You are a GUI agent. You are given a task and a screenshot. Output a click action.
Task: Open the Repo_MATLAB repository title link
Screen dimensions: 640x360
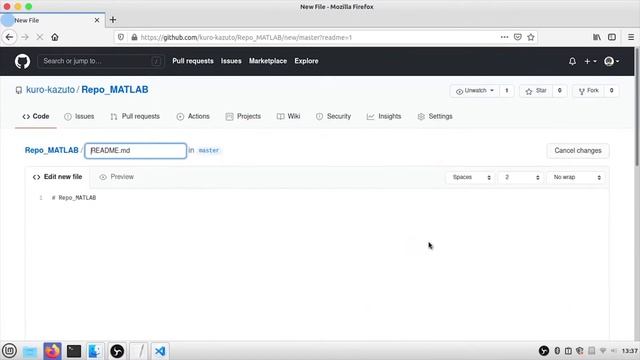[x=115, y=90]
